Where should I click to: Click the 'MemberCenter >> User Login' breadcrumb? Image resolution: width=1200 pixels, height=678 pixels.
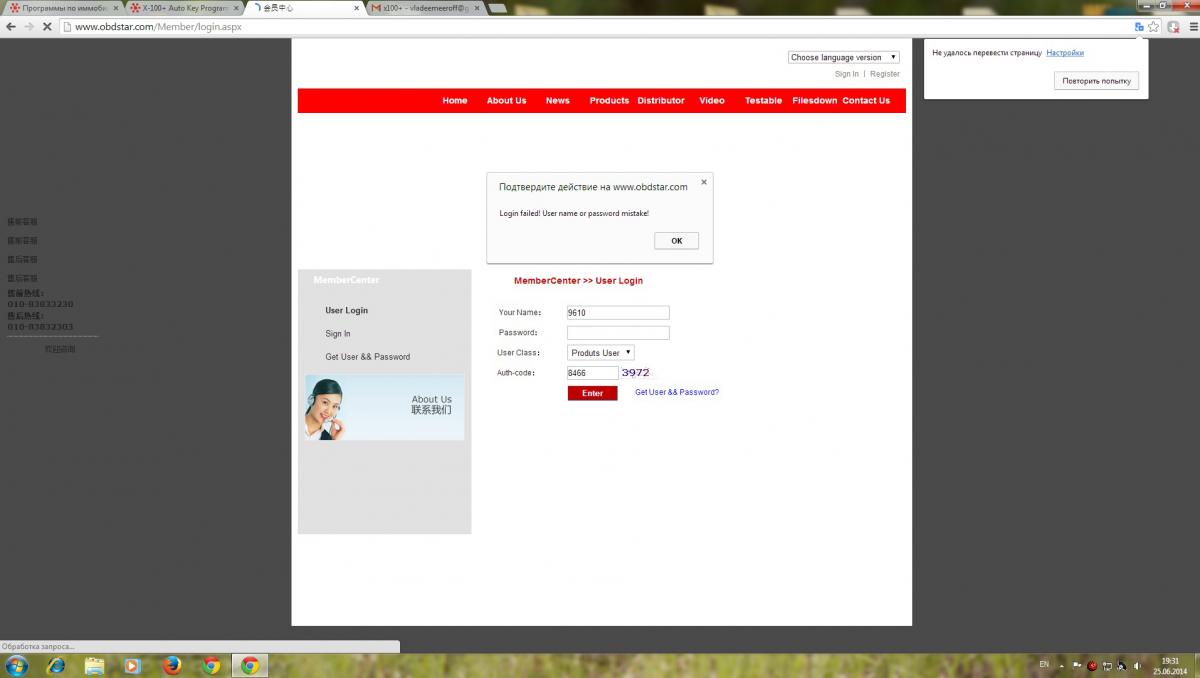click(x=578, y=281)
